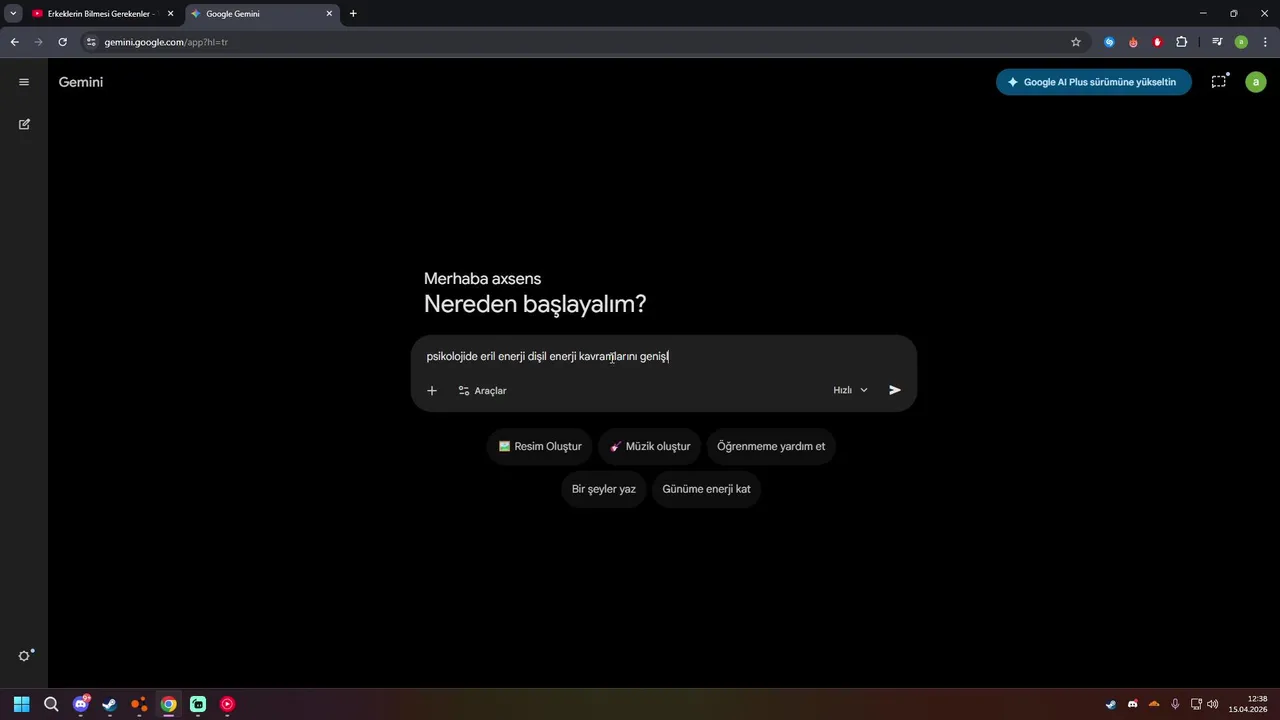1280x720 pixels.
Task: Open the media control music icon
Action: click(x=1217, y=42)
